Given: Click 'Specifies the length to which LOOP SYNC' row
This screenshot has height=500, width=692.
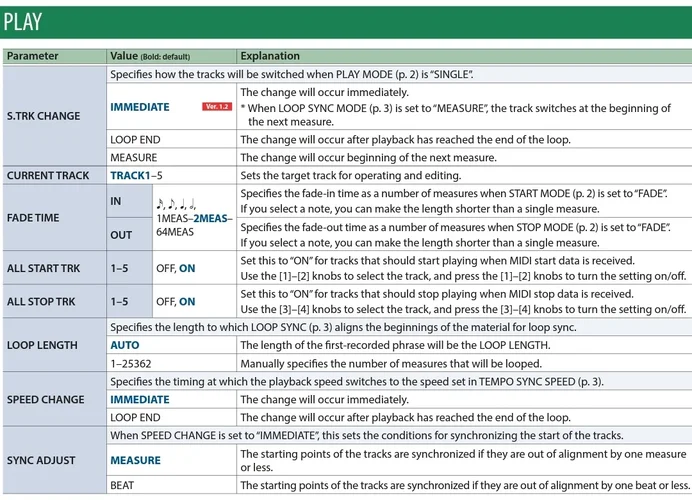Looking at the screenshot, I should pyautogui.click(x=399, y=327).
